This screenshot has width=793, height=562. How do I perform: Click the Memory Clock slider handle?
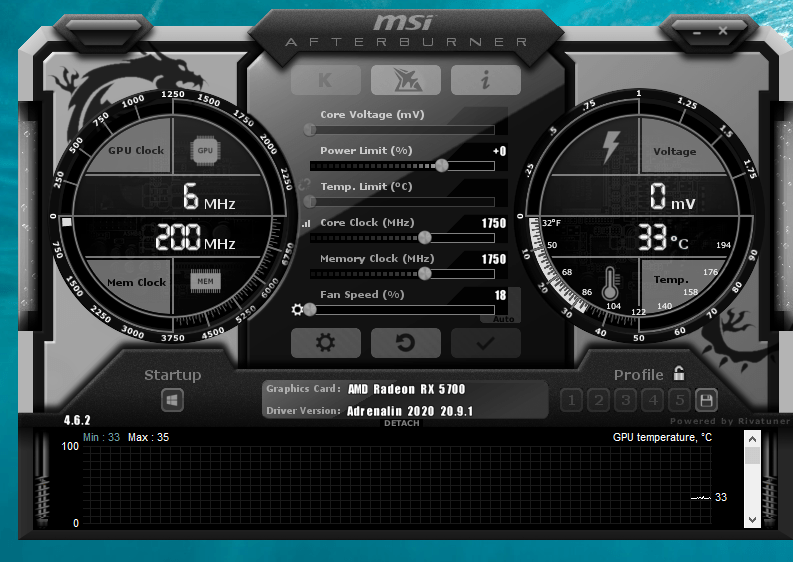(x=425, y=274)
